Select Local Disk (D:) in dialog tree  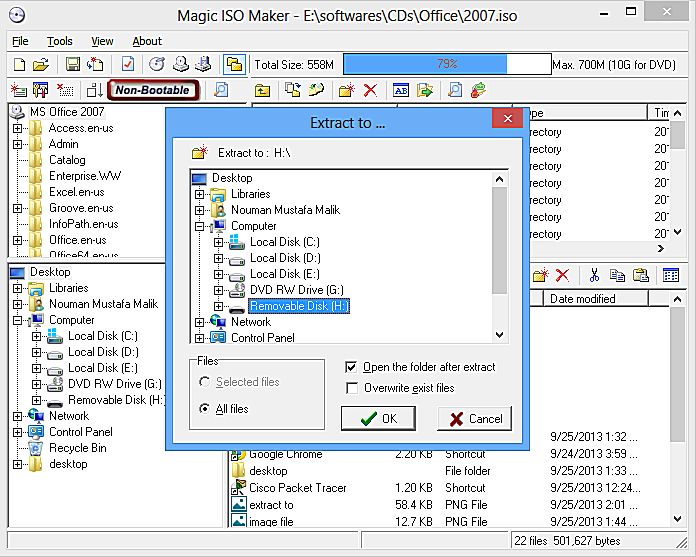pos(285,258)
